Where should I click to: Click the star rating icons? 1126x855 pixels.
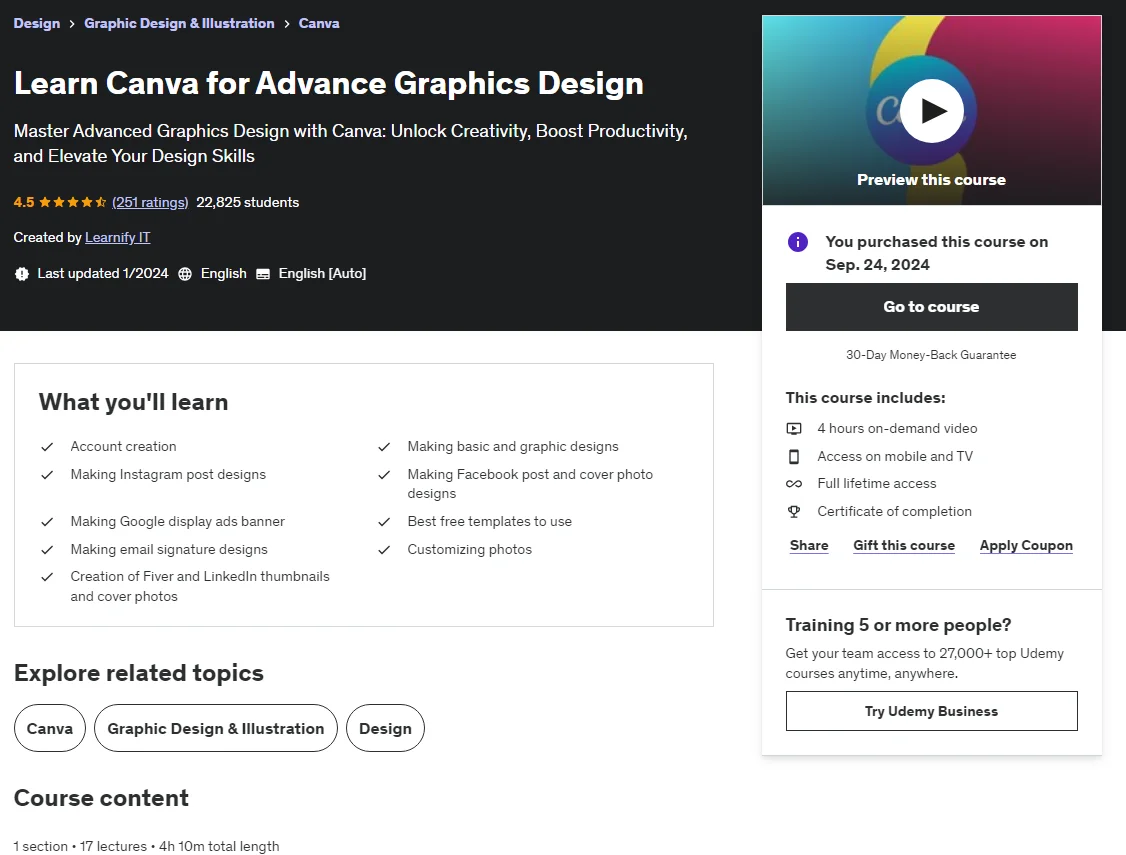73,202
